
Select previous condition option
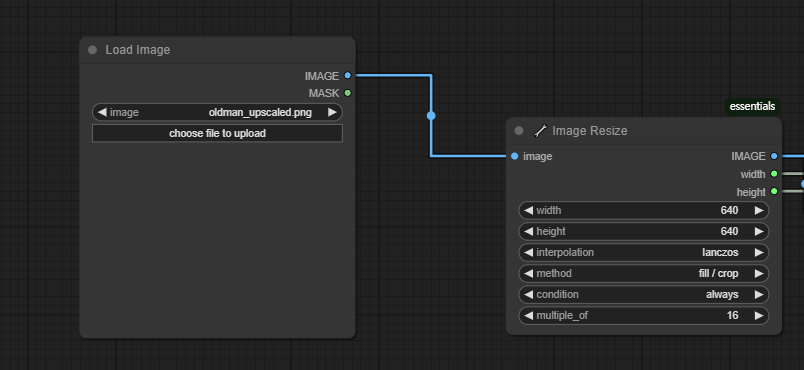[529, 295]
